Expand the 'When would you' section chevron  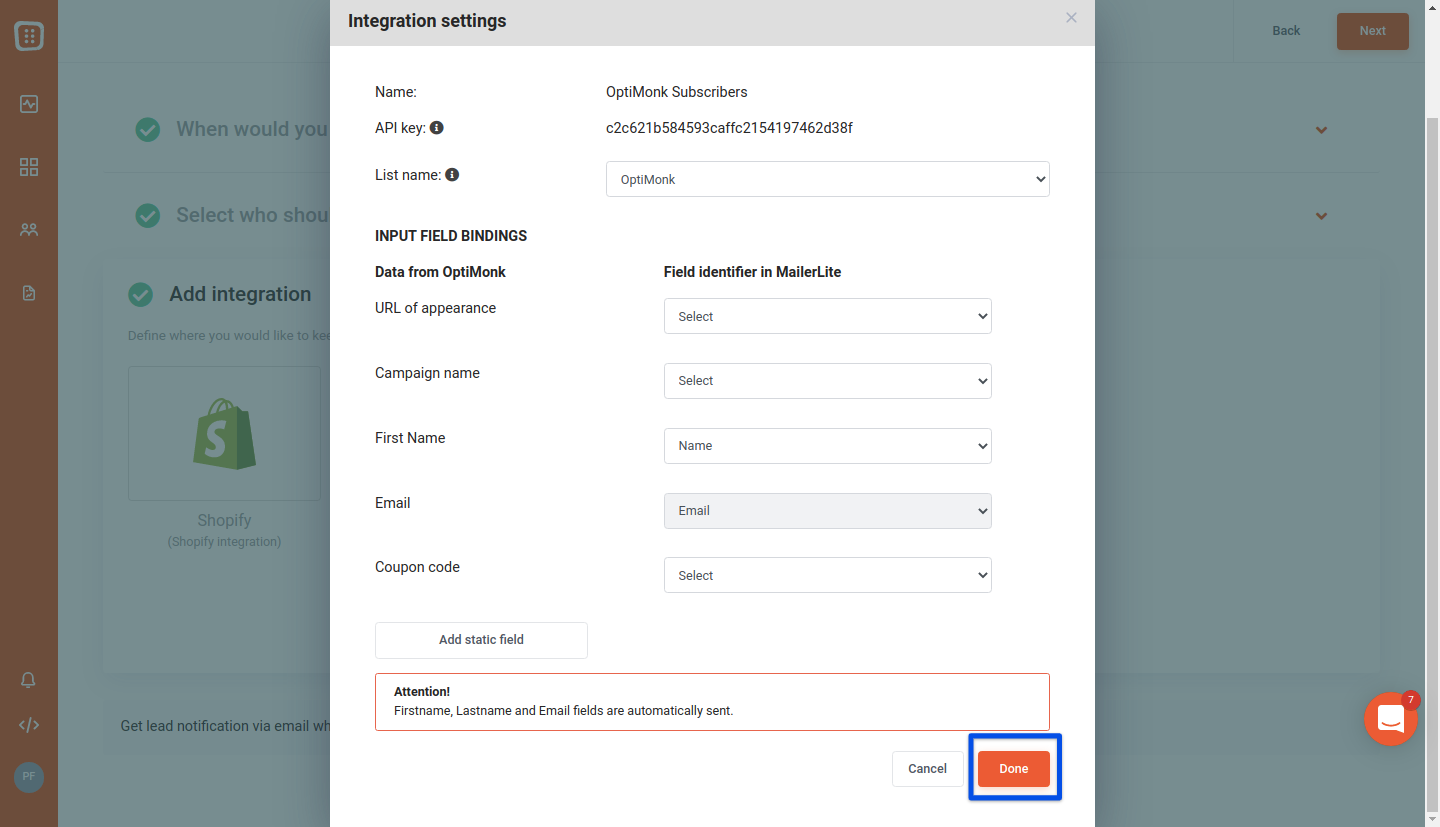1322,130
